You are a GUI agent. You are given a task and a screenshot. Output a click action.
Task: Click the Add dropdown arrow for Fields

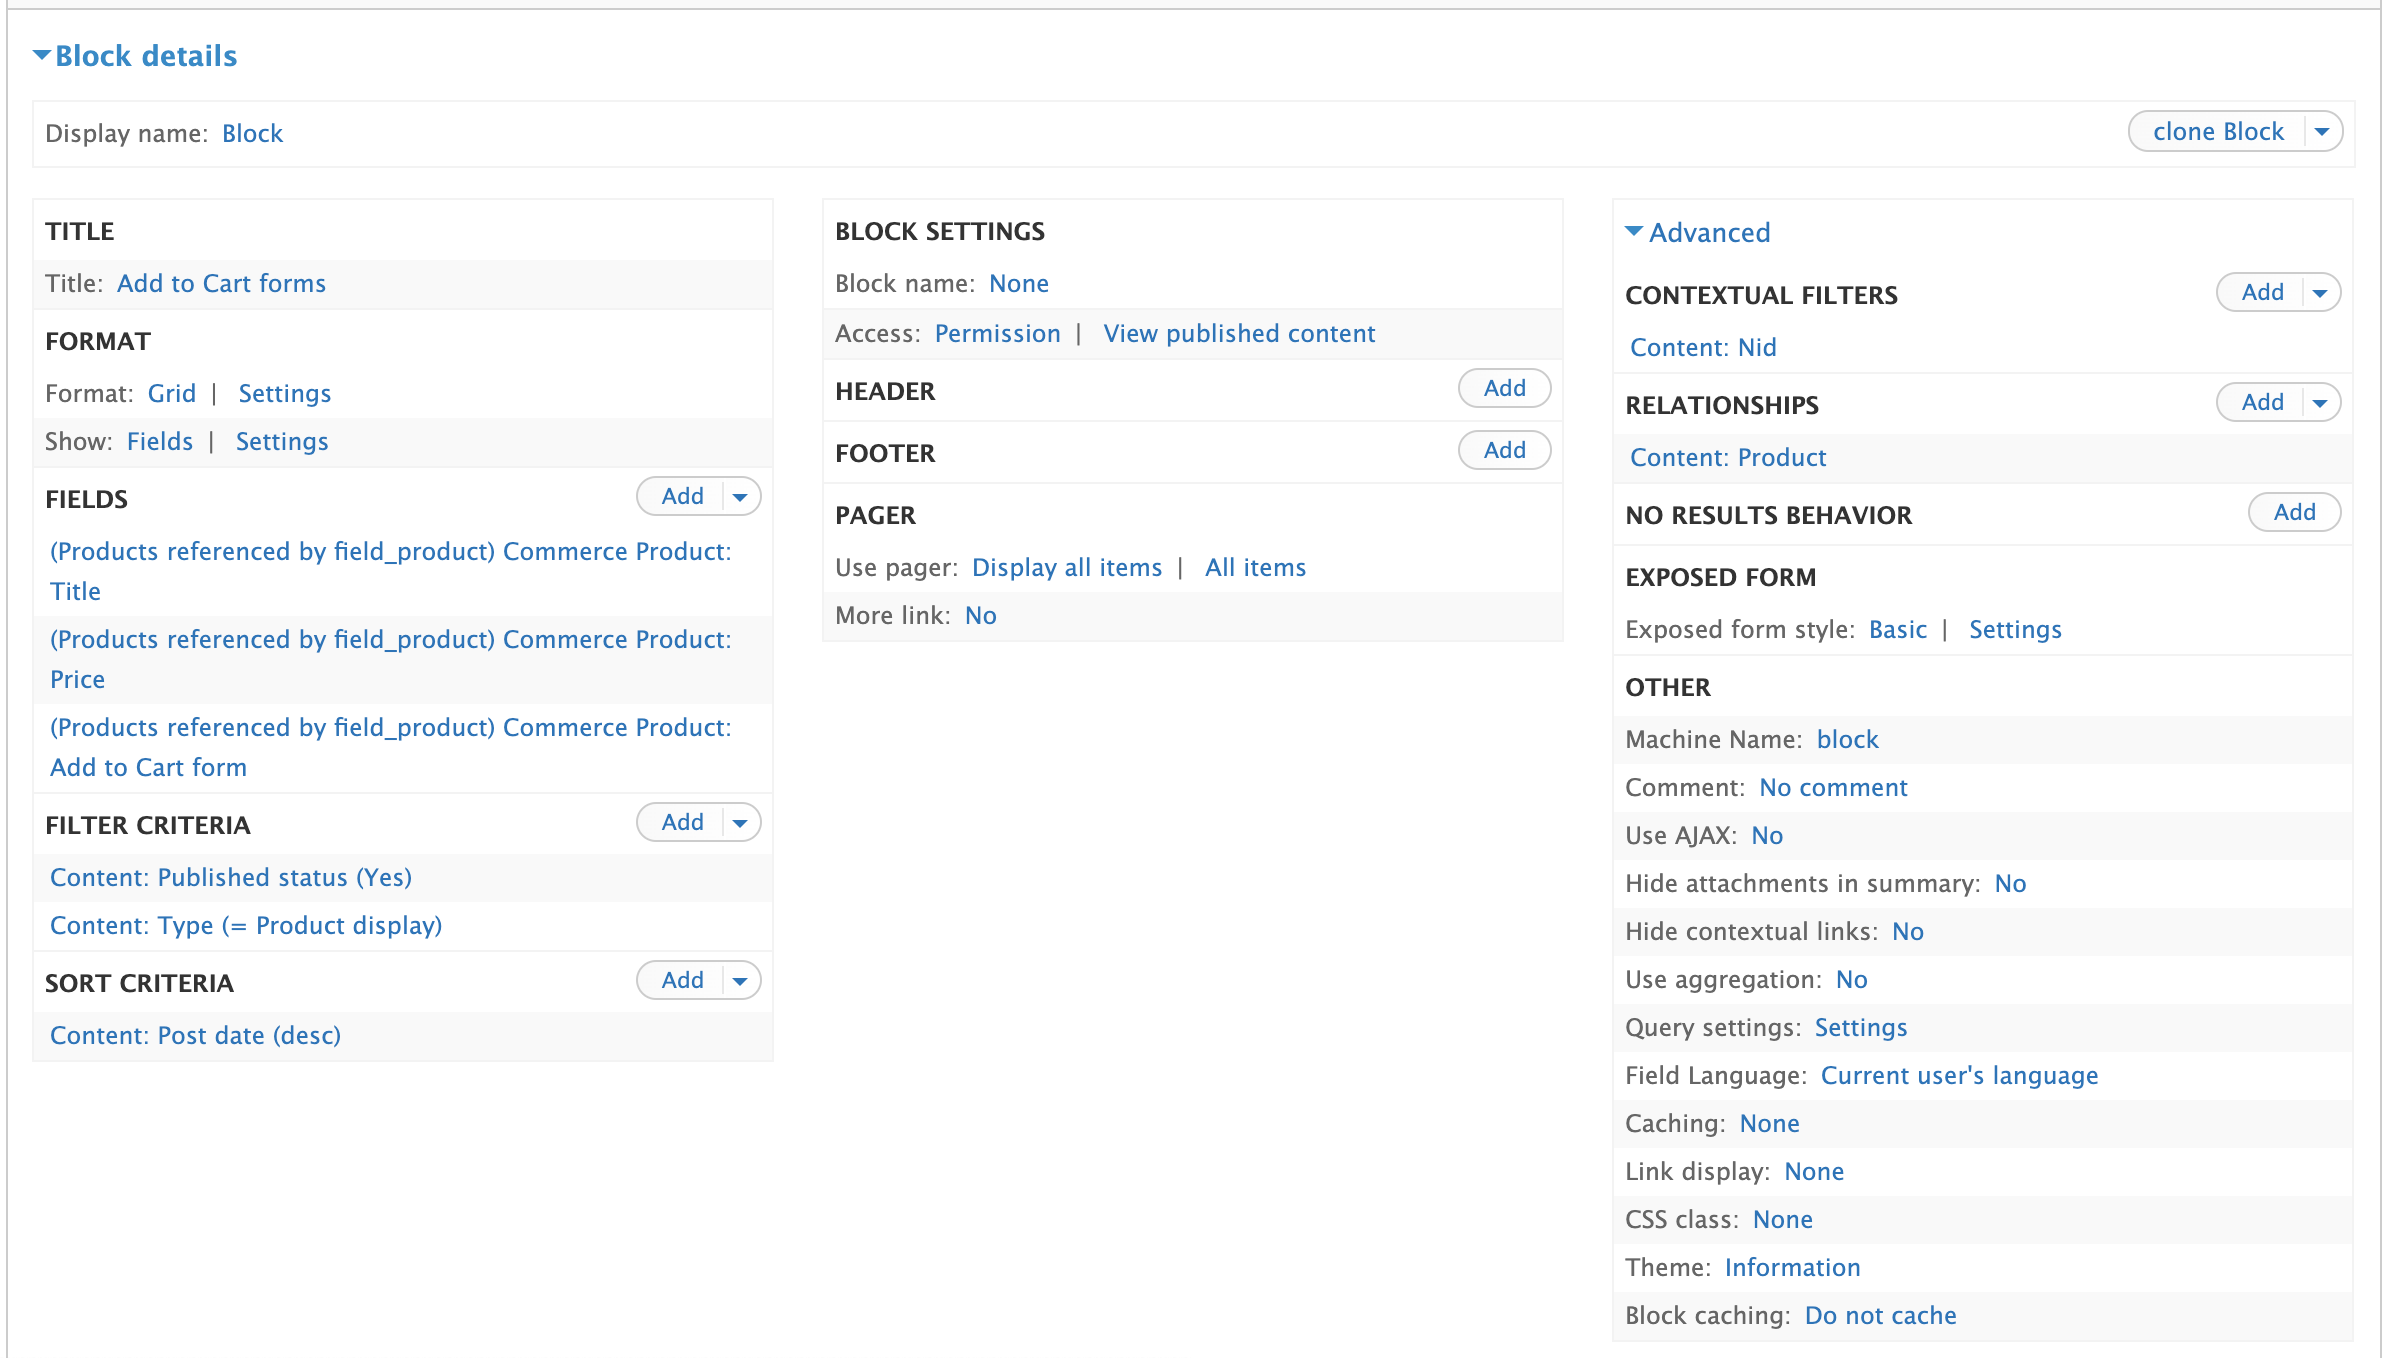coord(742,496)
